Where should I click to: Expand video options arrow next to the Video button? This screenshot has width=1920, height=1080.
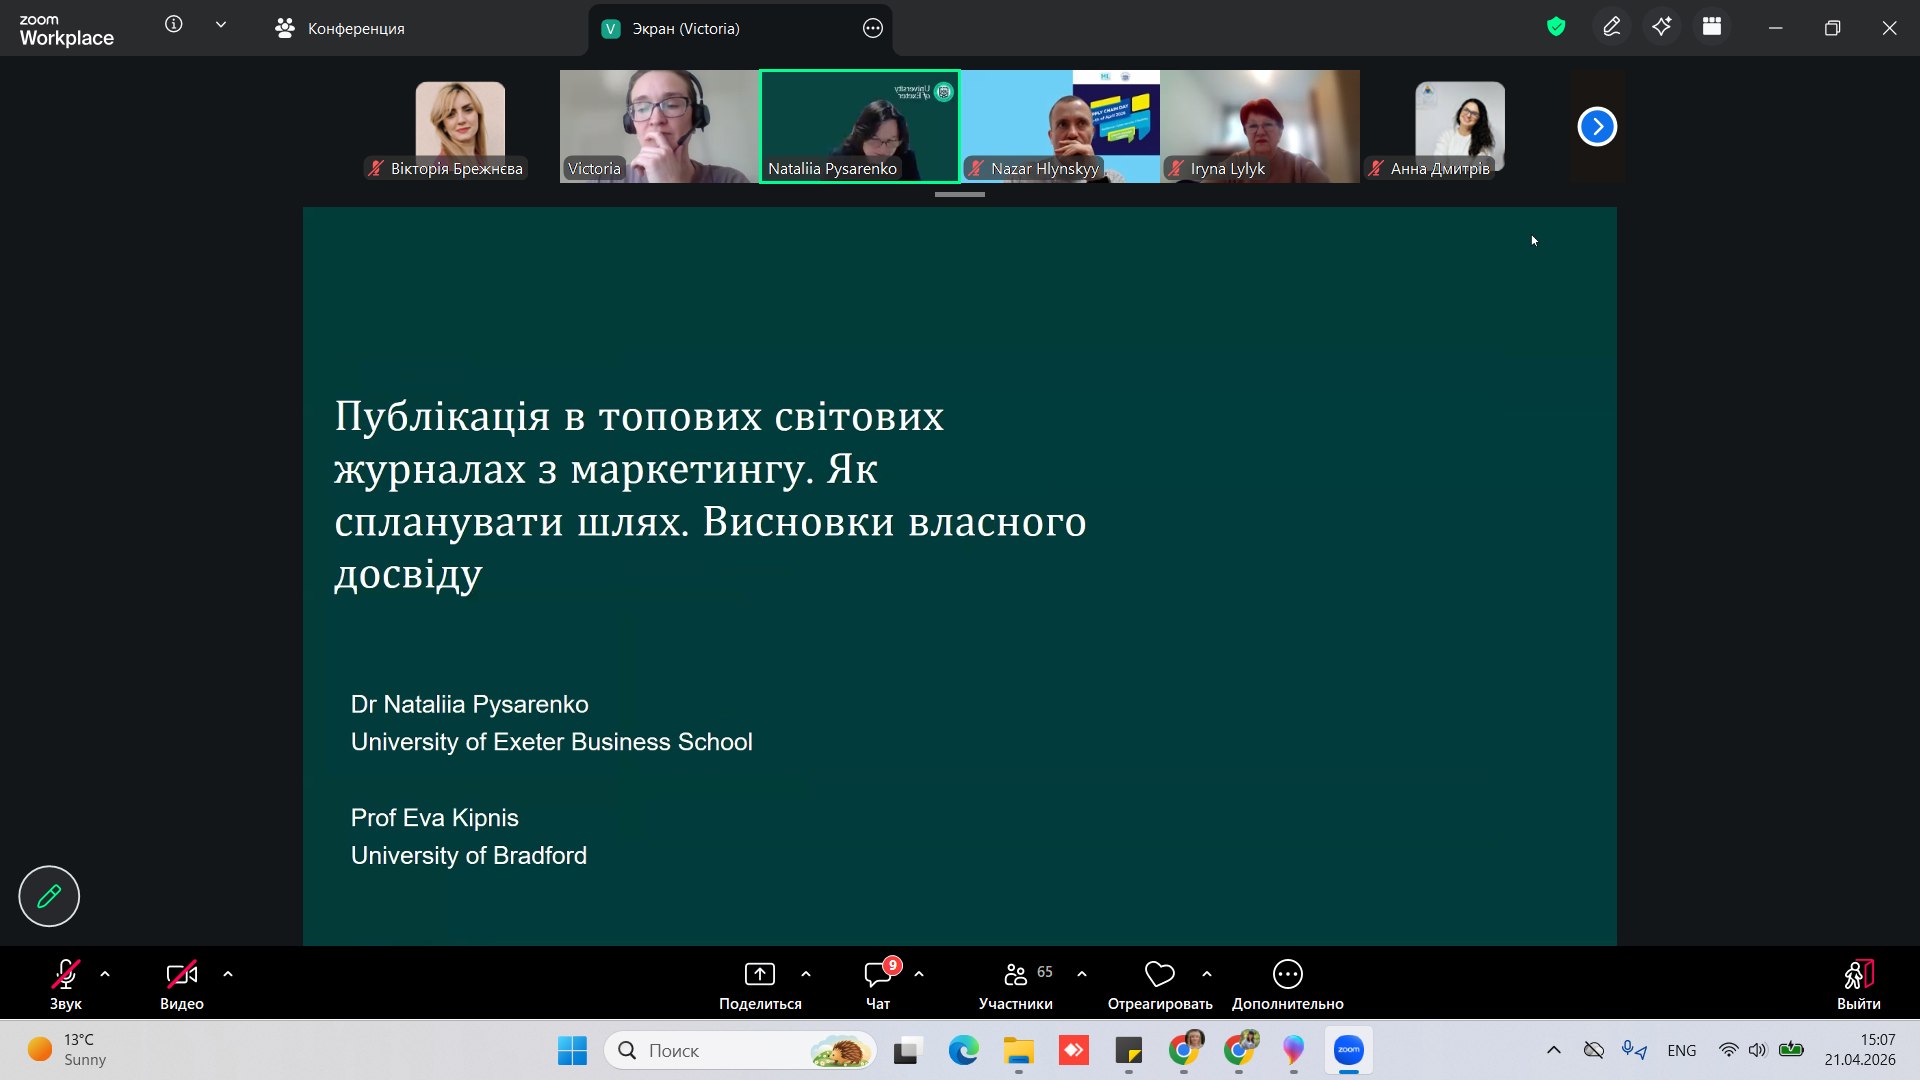(x=228, y=974)
